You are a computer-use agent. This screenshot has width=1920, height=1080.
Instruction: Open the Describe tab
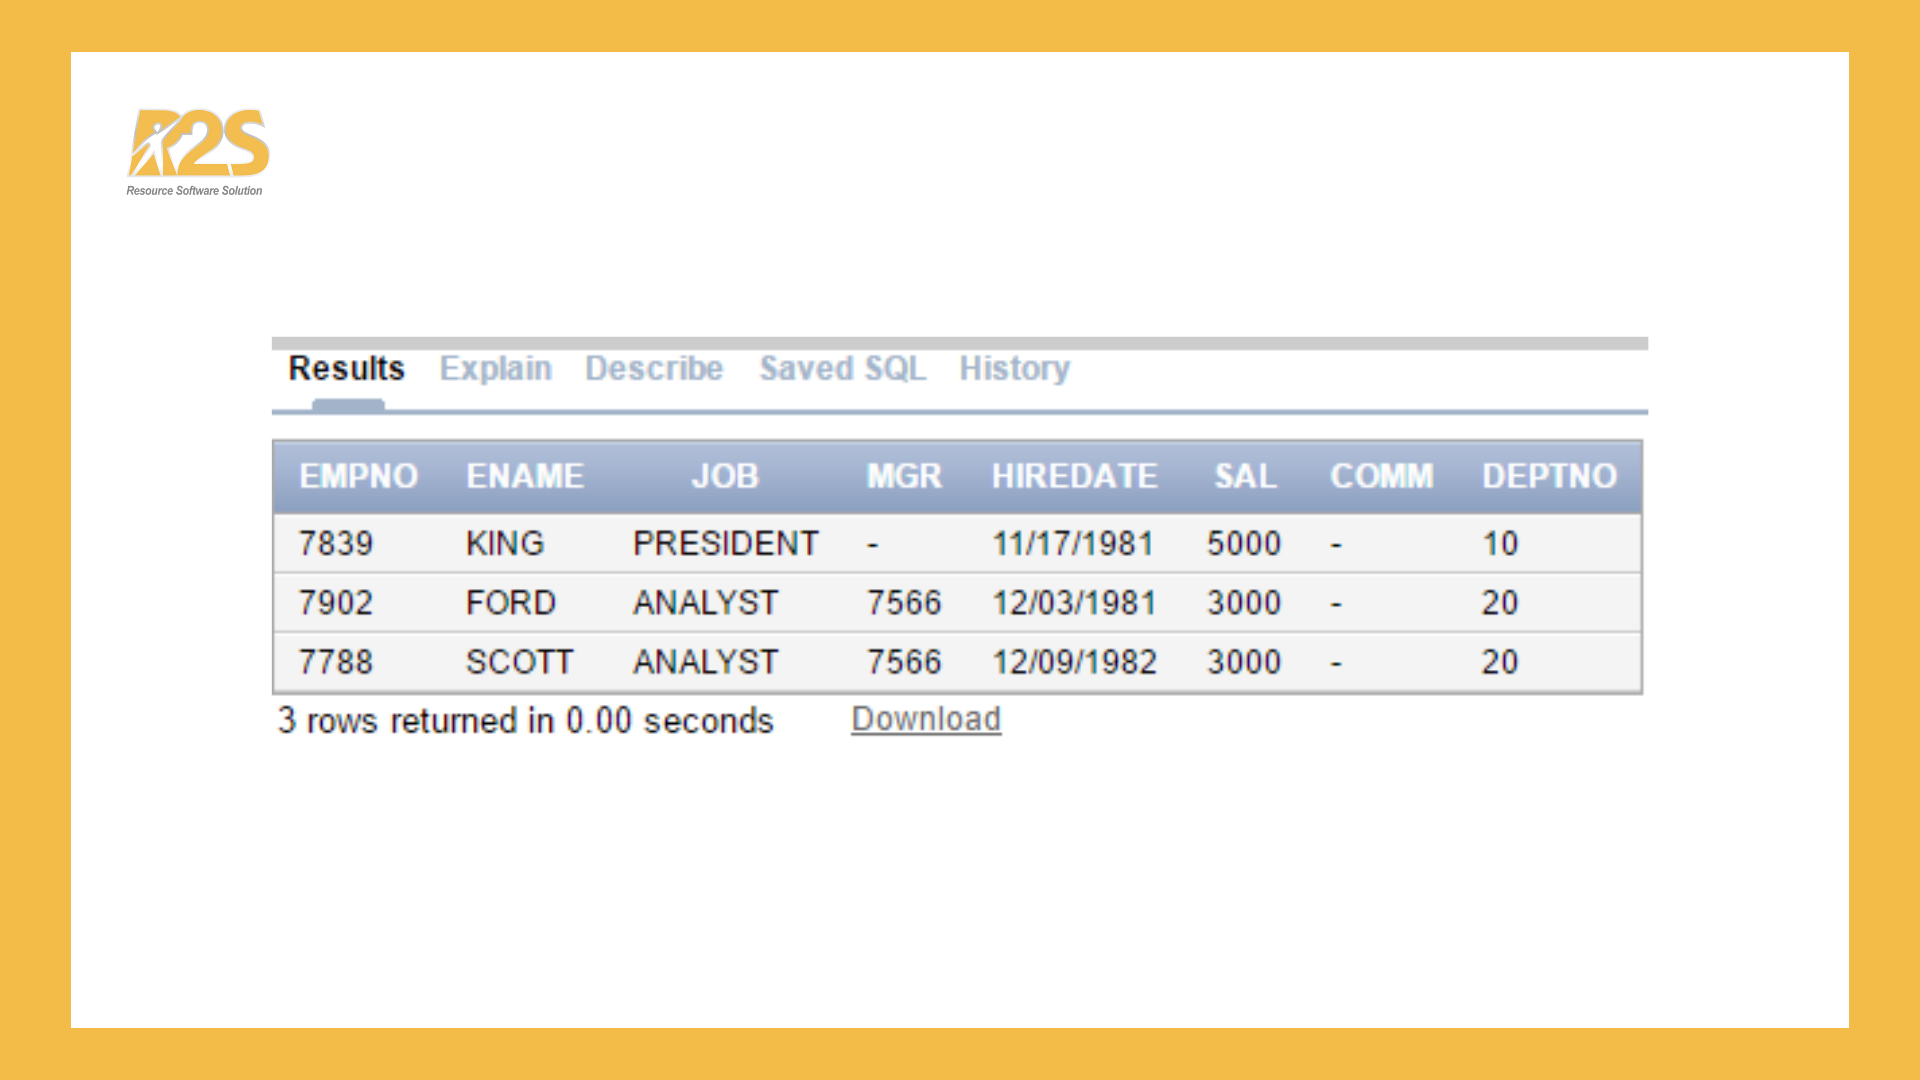pos(654,369)
